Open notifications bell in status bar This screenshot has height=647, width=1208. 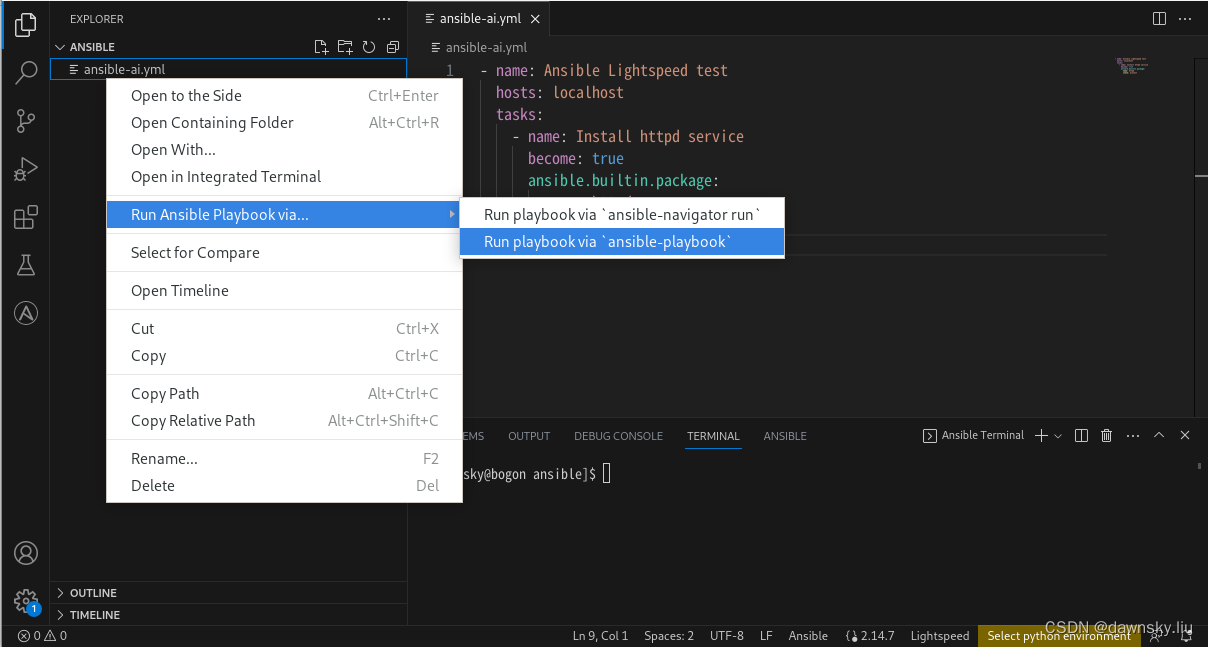[1186, 636]
